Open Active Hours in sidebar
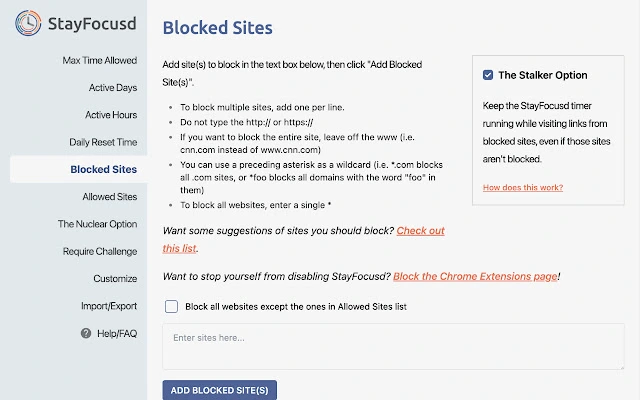 point(111,115)
